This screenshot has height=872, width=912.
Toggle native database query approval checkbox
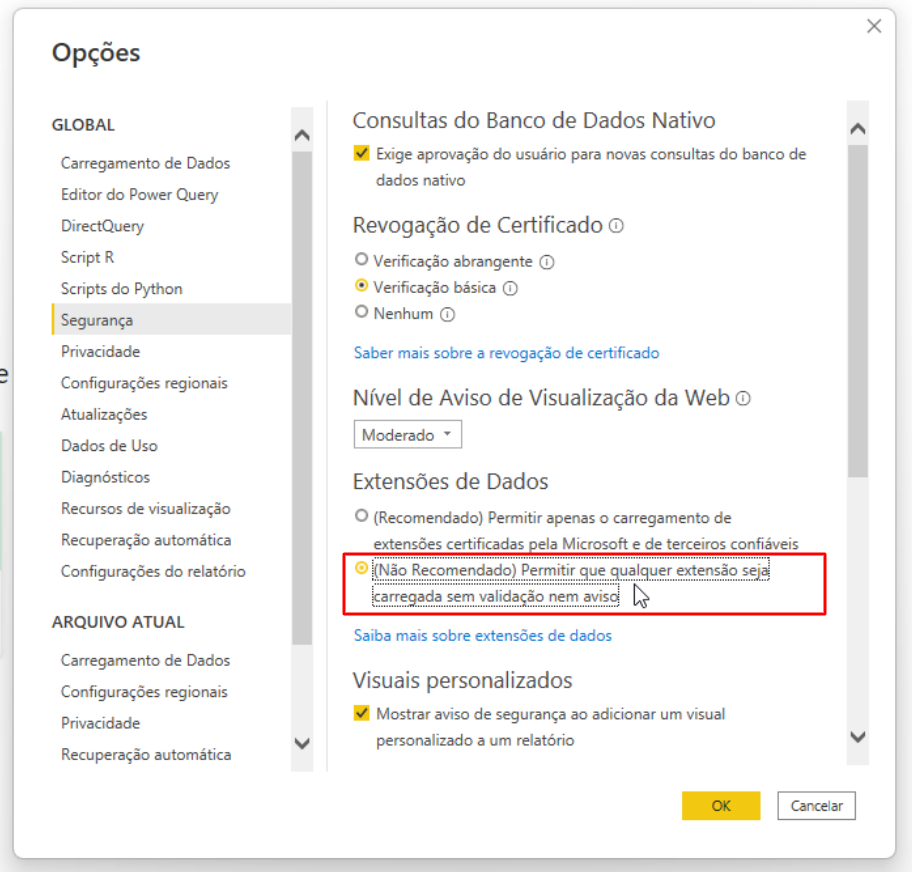pyautogui.click(x=361, y=154)
